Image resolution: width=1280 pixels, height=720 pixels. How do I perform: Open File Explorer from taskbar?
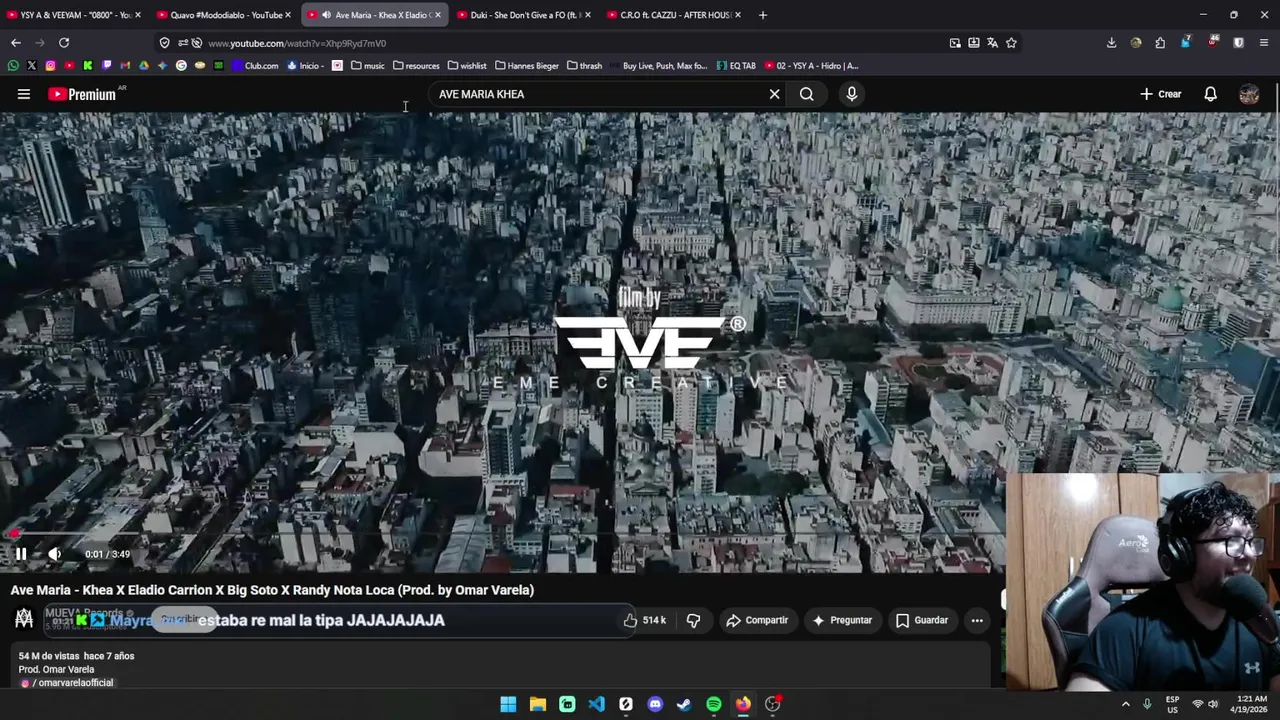[x=538, y=704]
